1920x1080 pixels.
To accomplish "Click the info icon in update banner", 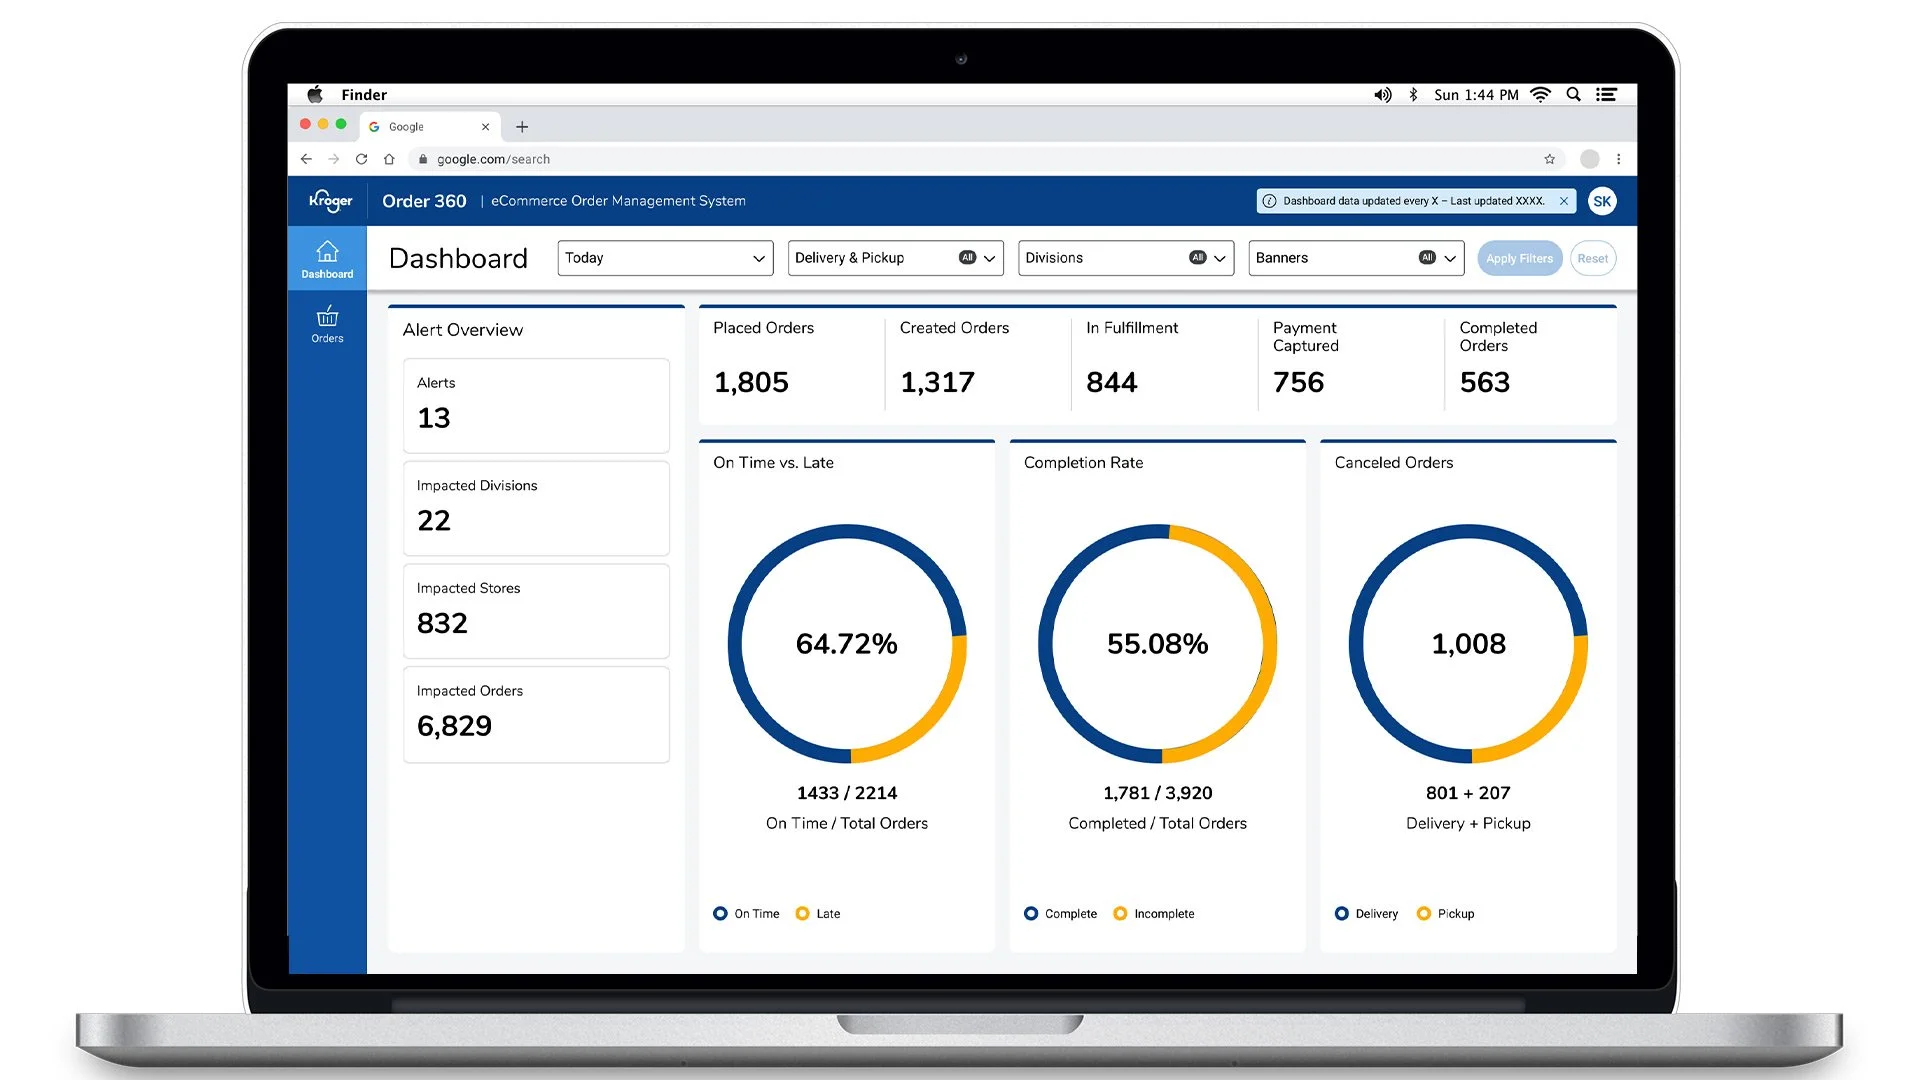I will point(1269,201).
